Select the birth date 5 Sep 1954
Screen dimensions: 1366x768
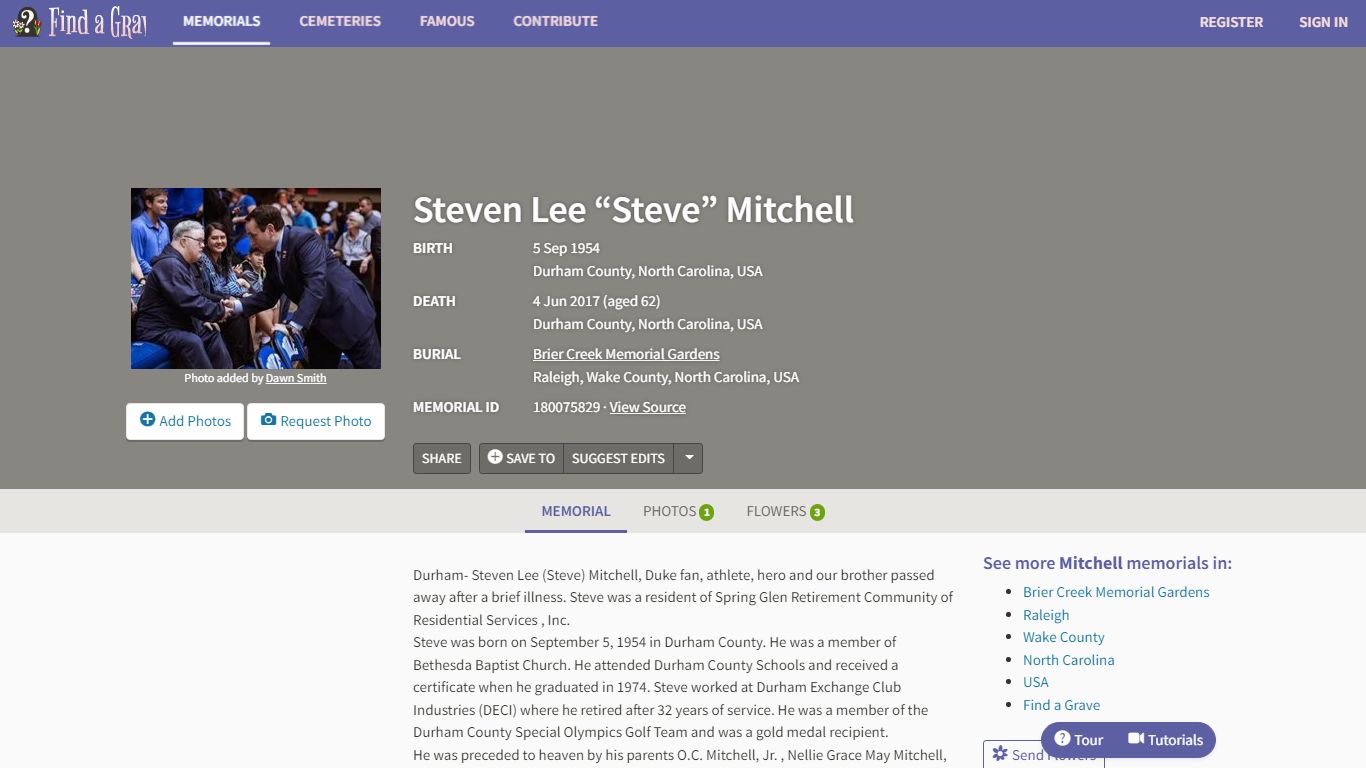point(566,248)
